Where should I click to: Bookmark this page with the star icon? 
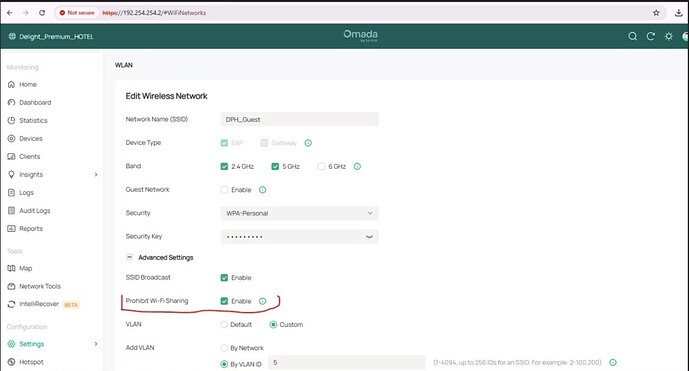click(x=656, y=13)
